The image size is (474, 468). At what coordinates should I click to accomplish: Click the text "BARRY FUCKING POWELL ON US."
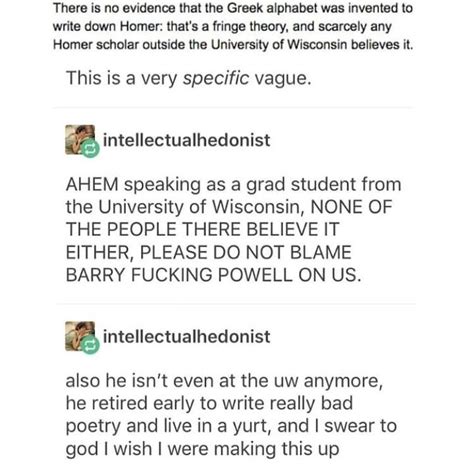(x=213, y=275)
